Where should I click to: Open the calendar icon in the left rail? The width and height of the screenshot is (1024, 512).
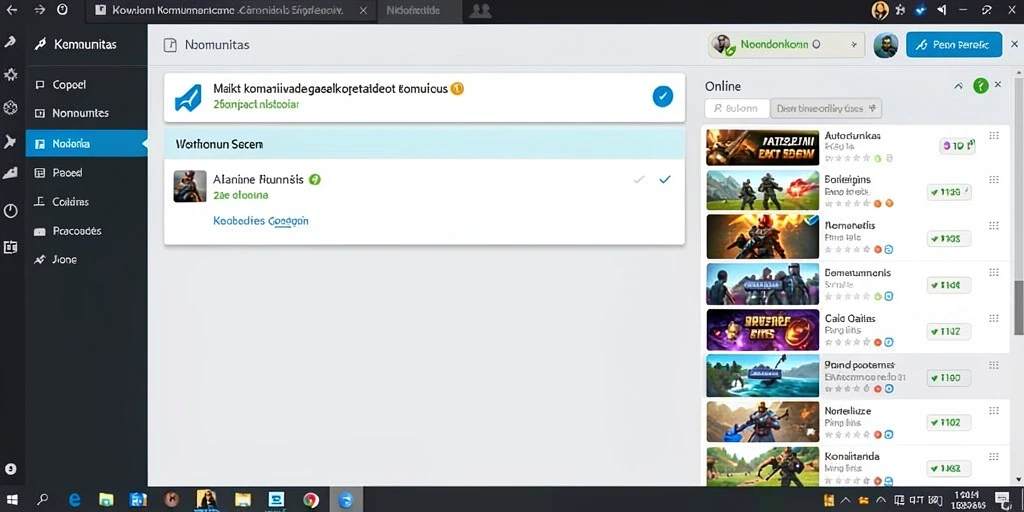tap(10, 247)
